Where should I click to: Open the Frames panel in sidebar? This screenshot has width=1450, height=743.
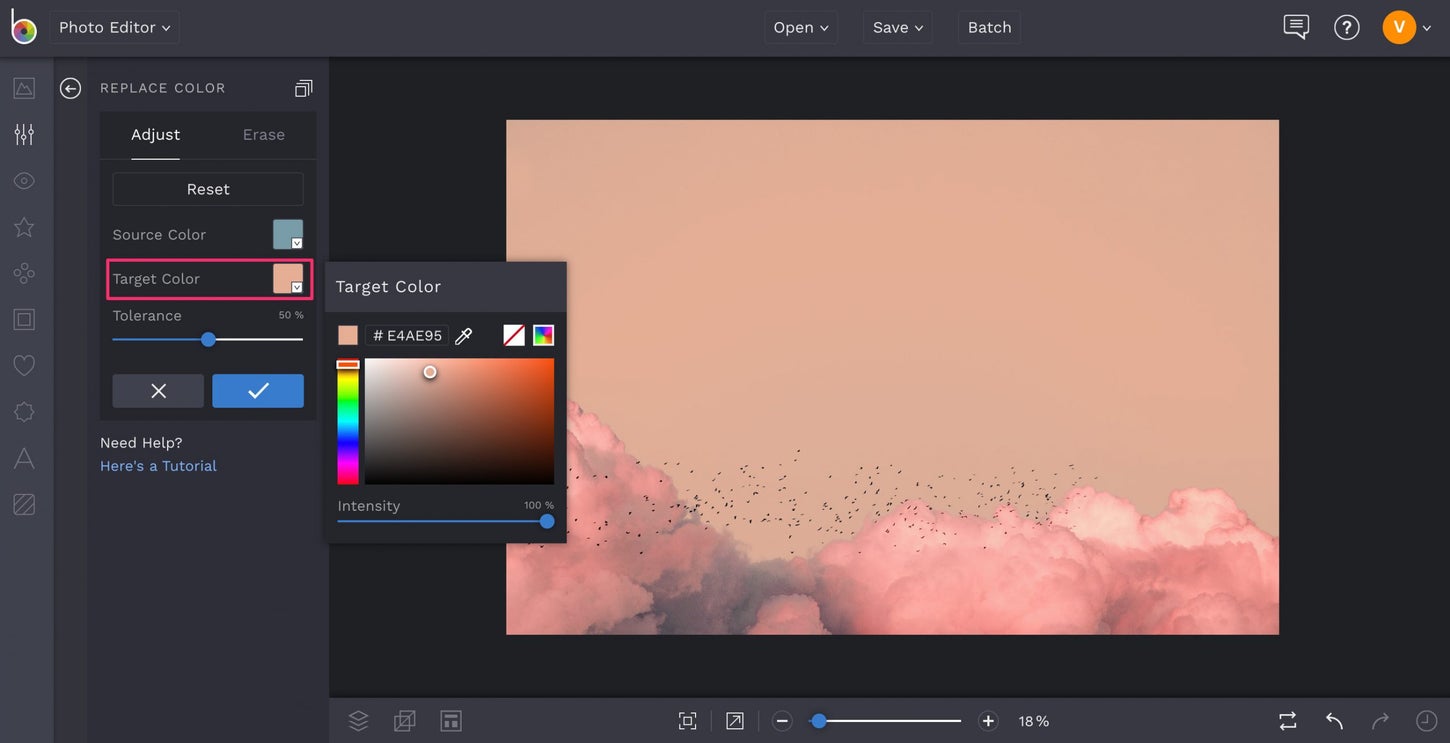click(24, 318)
